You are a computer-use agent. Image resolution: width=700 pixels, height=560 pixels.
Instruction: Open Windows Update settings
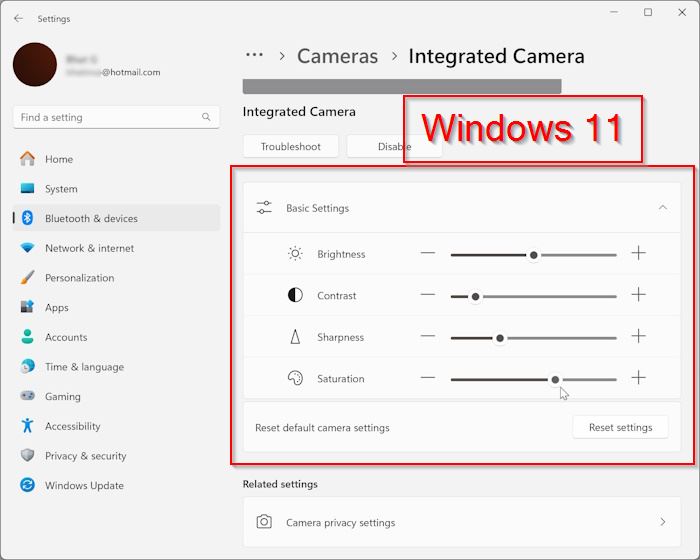pos(116,485)
